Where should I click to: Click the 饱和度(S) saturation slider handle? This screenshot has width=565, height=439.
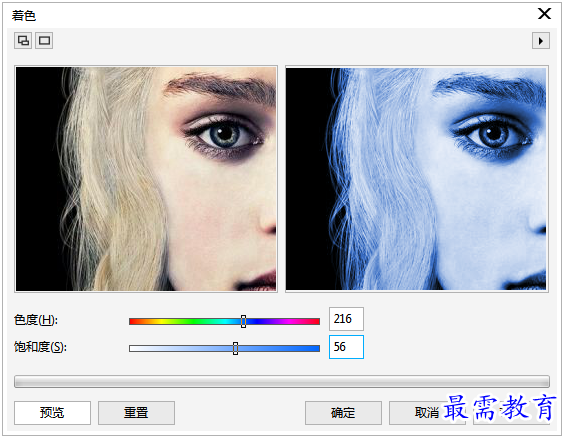coord(235,348)
